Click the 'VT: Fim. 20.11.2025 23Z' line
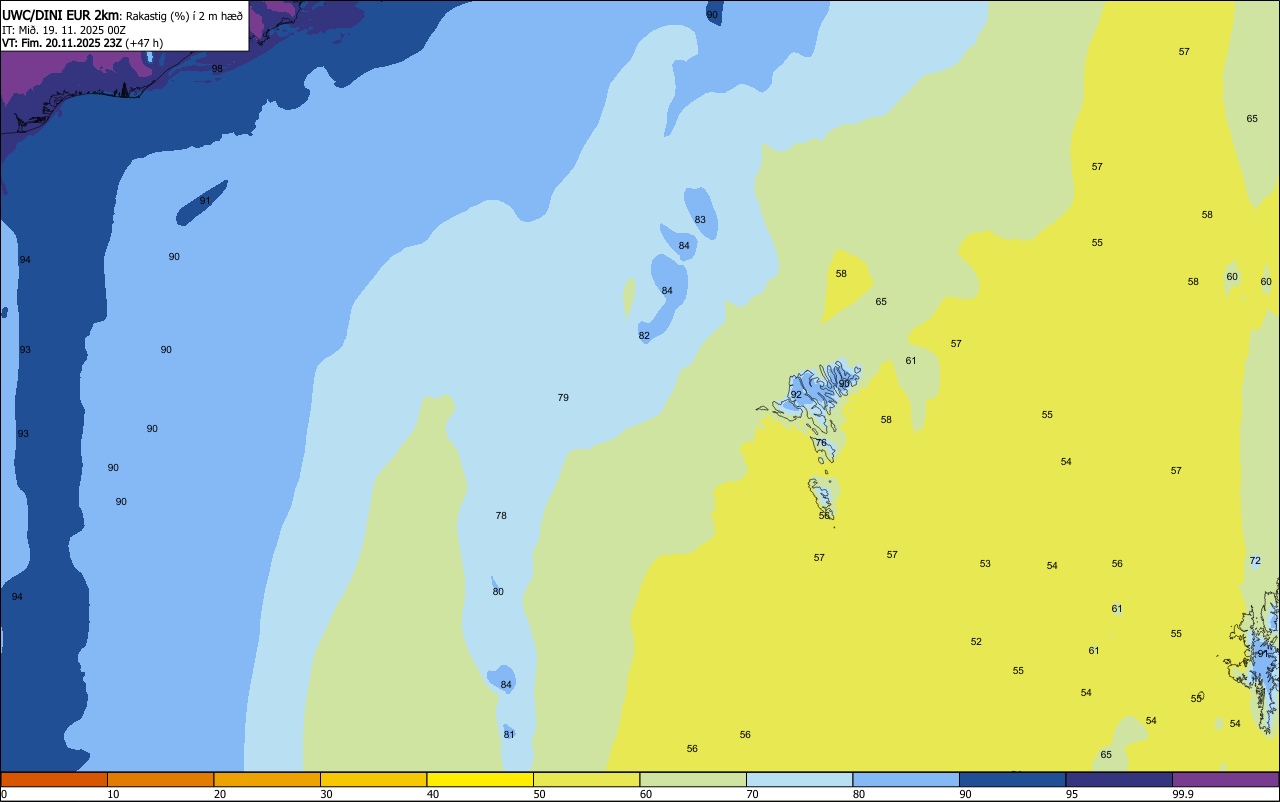The image size is (1280, 802). 62,43
